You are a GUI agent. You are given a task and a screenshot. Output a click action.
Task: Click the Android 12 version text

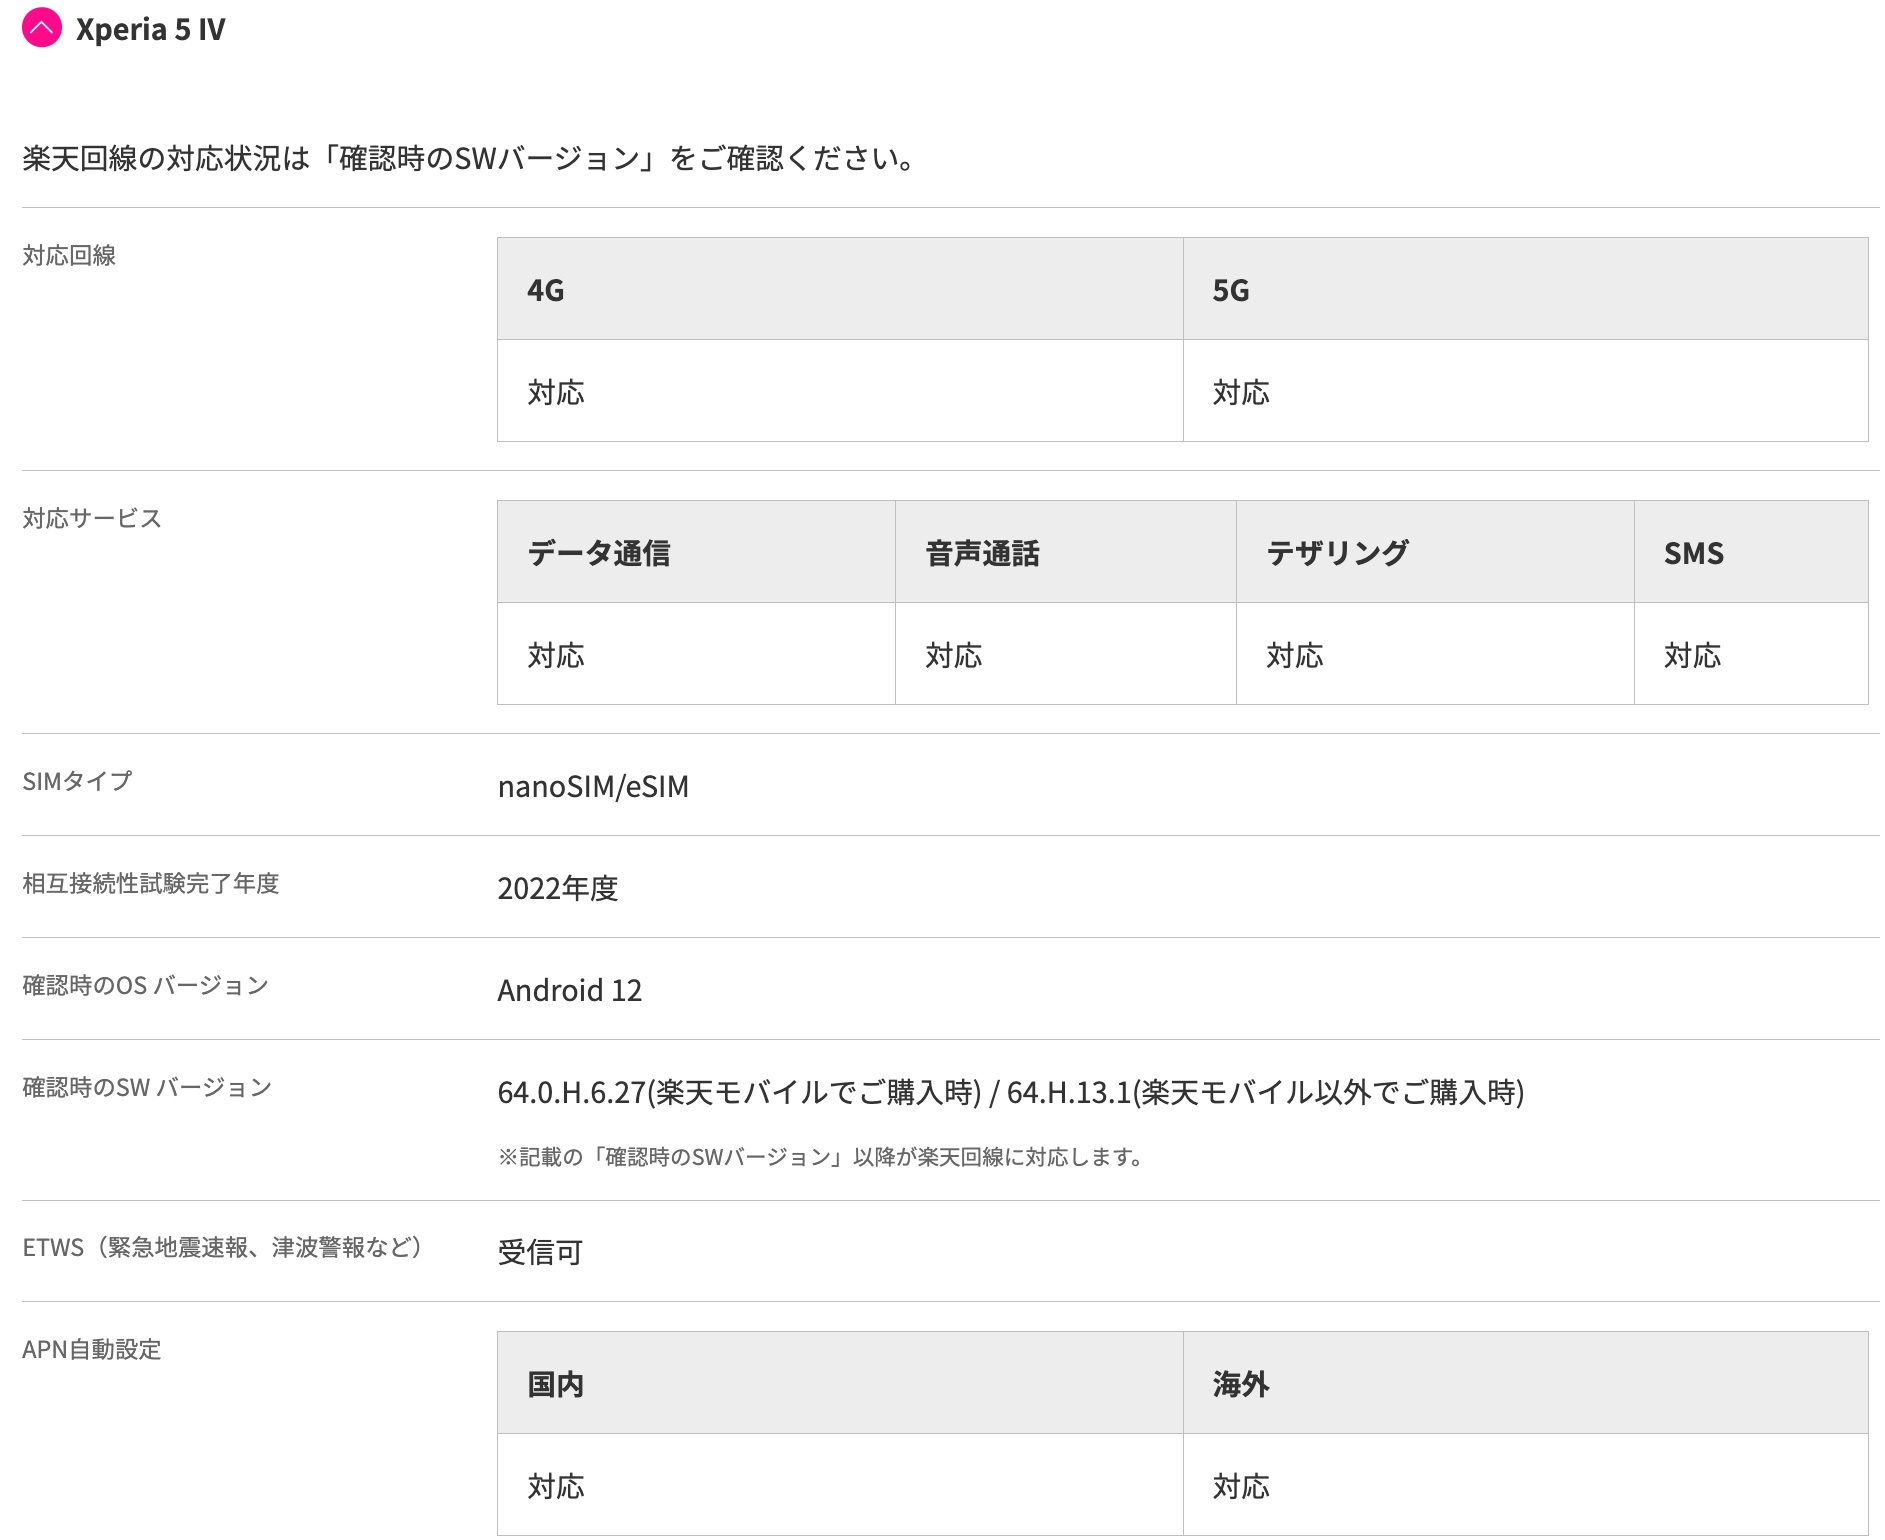click(570, 990)
